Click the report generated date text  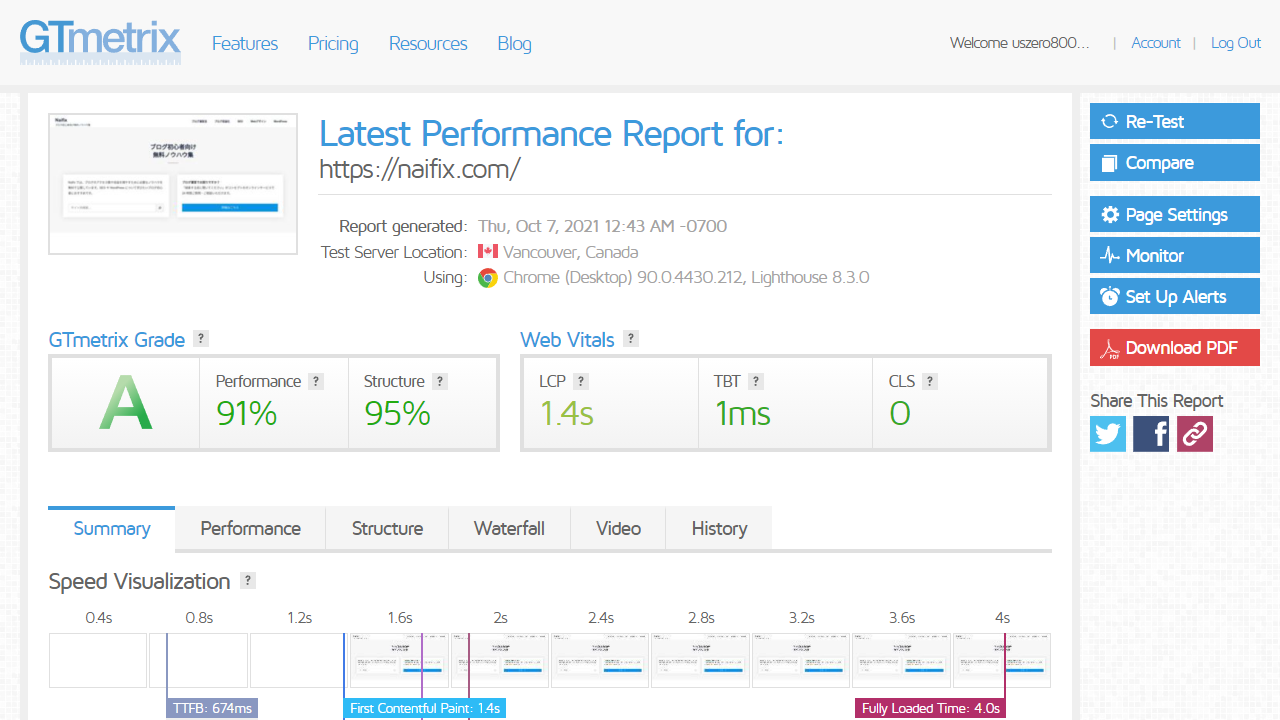(x=603, y=226)
